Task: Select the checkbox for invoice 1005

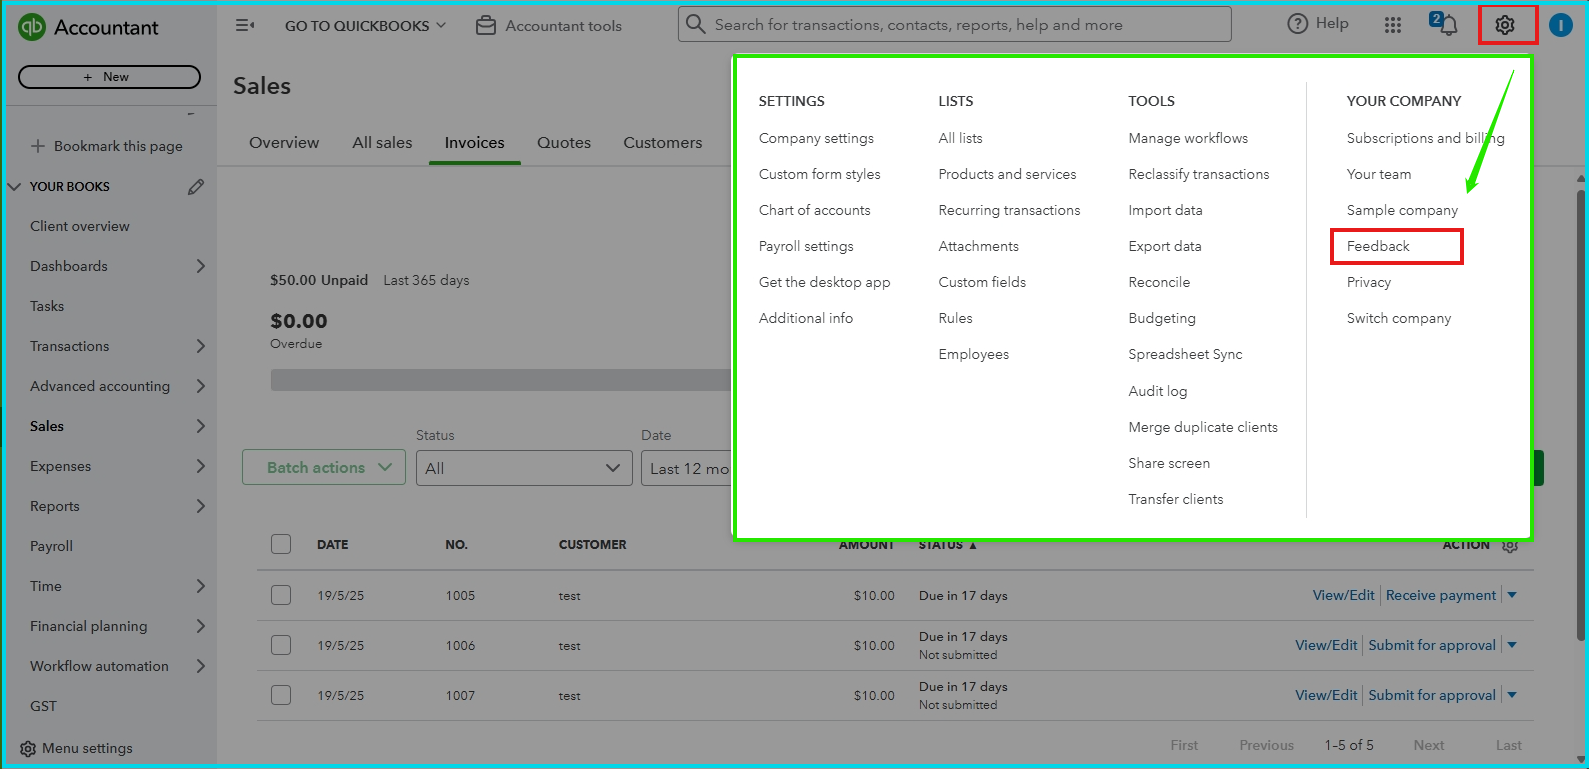Action: point(281,595)
